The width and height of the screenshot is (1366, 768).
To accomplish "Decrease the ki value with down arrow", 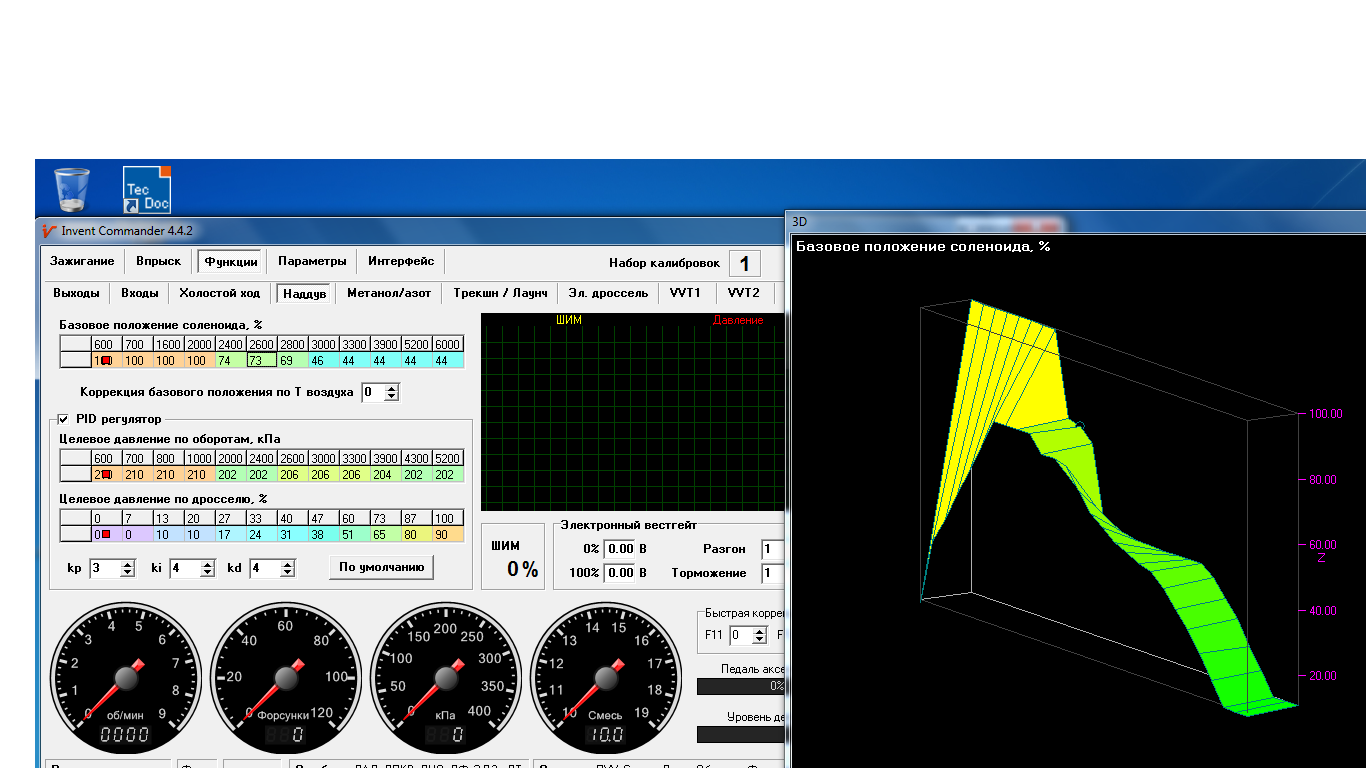I will coord(208,573).
